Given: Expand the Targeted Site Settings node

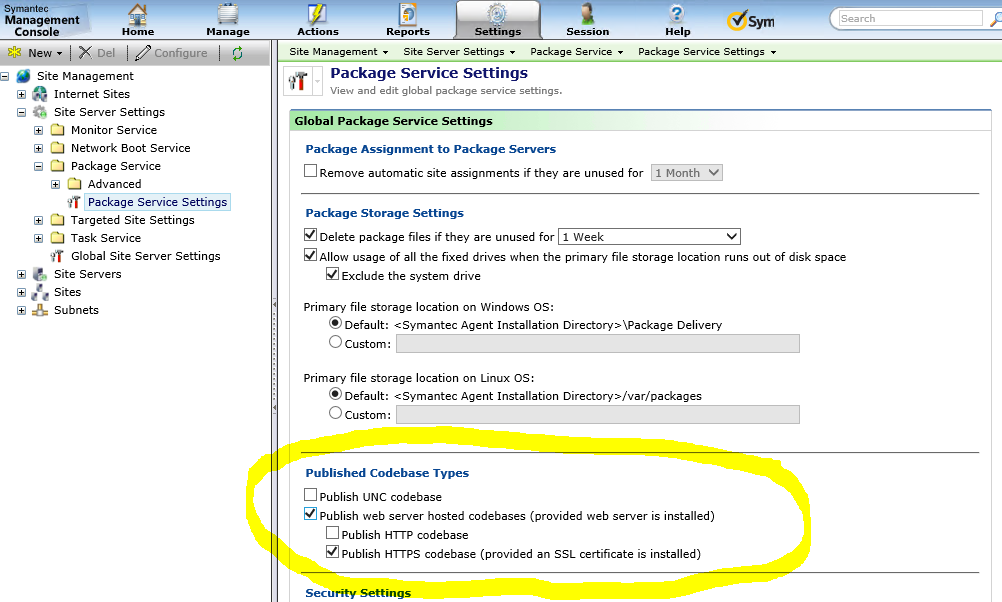Looking at the screenshot, I should [38, 220].
